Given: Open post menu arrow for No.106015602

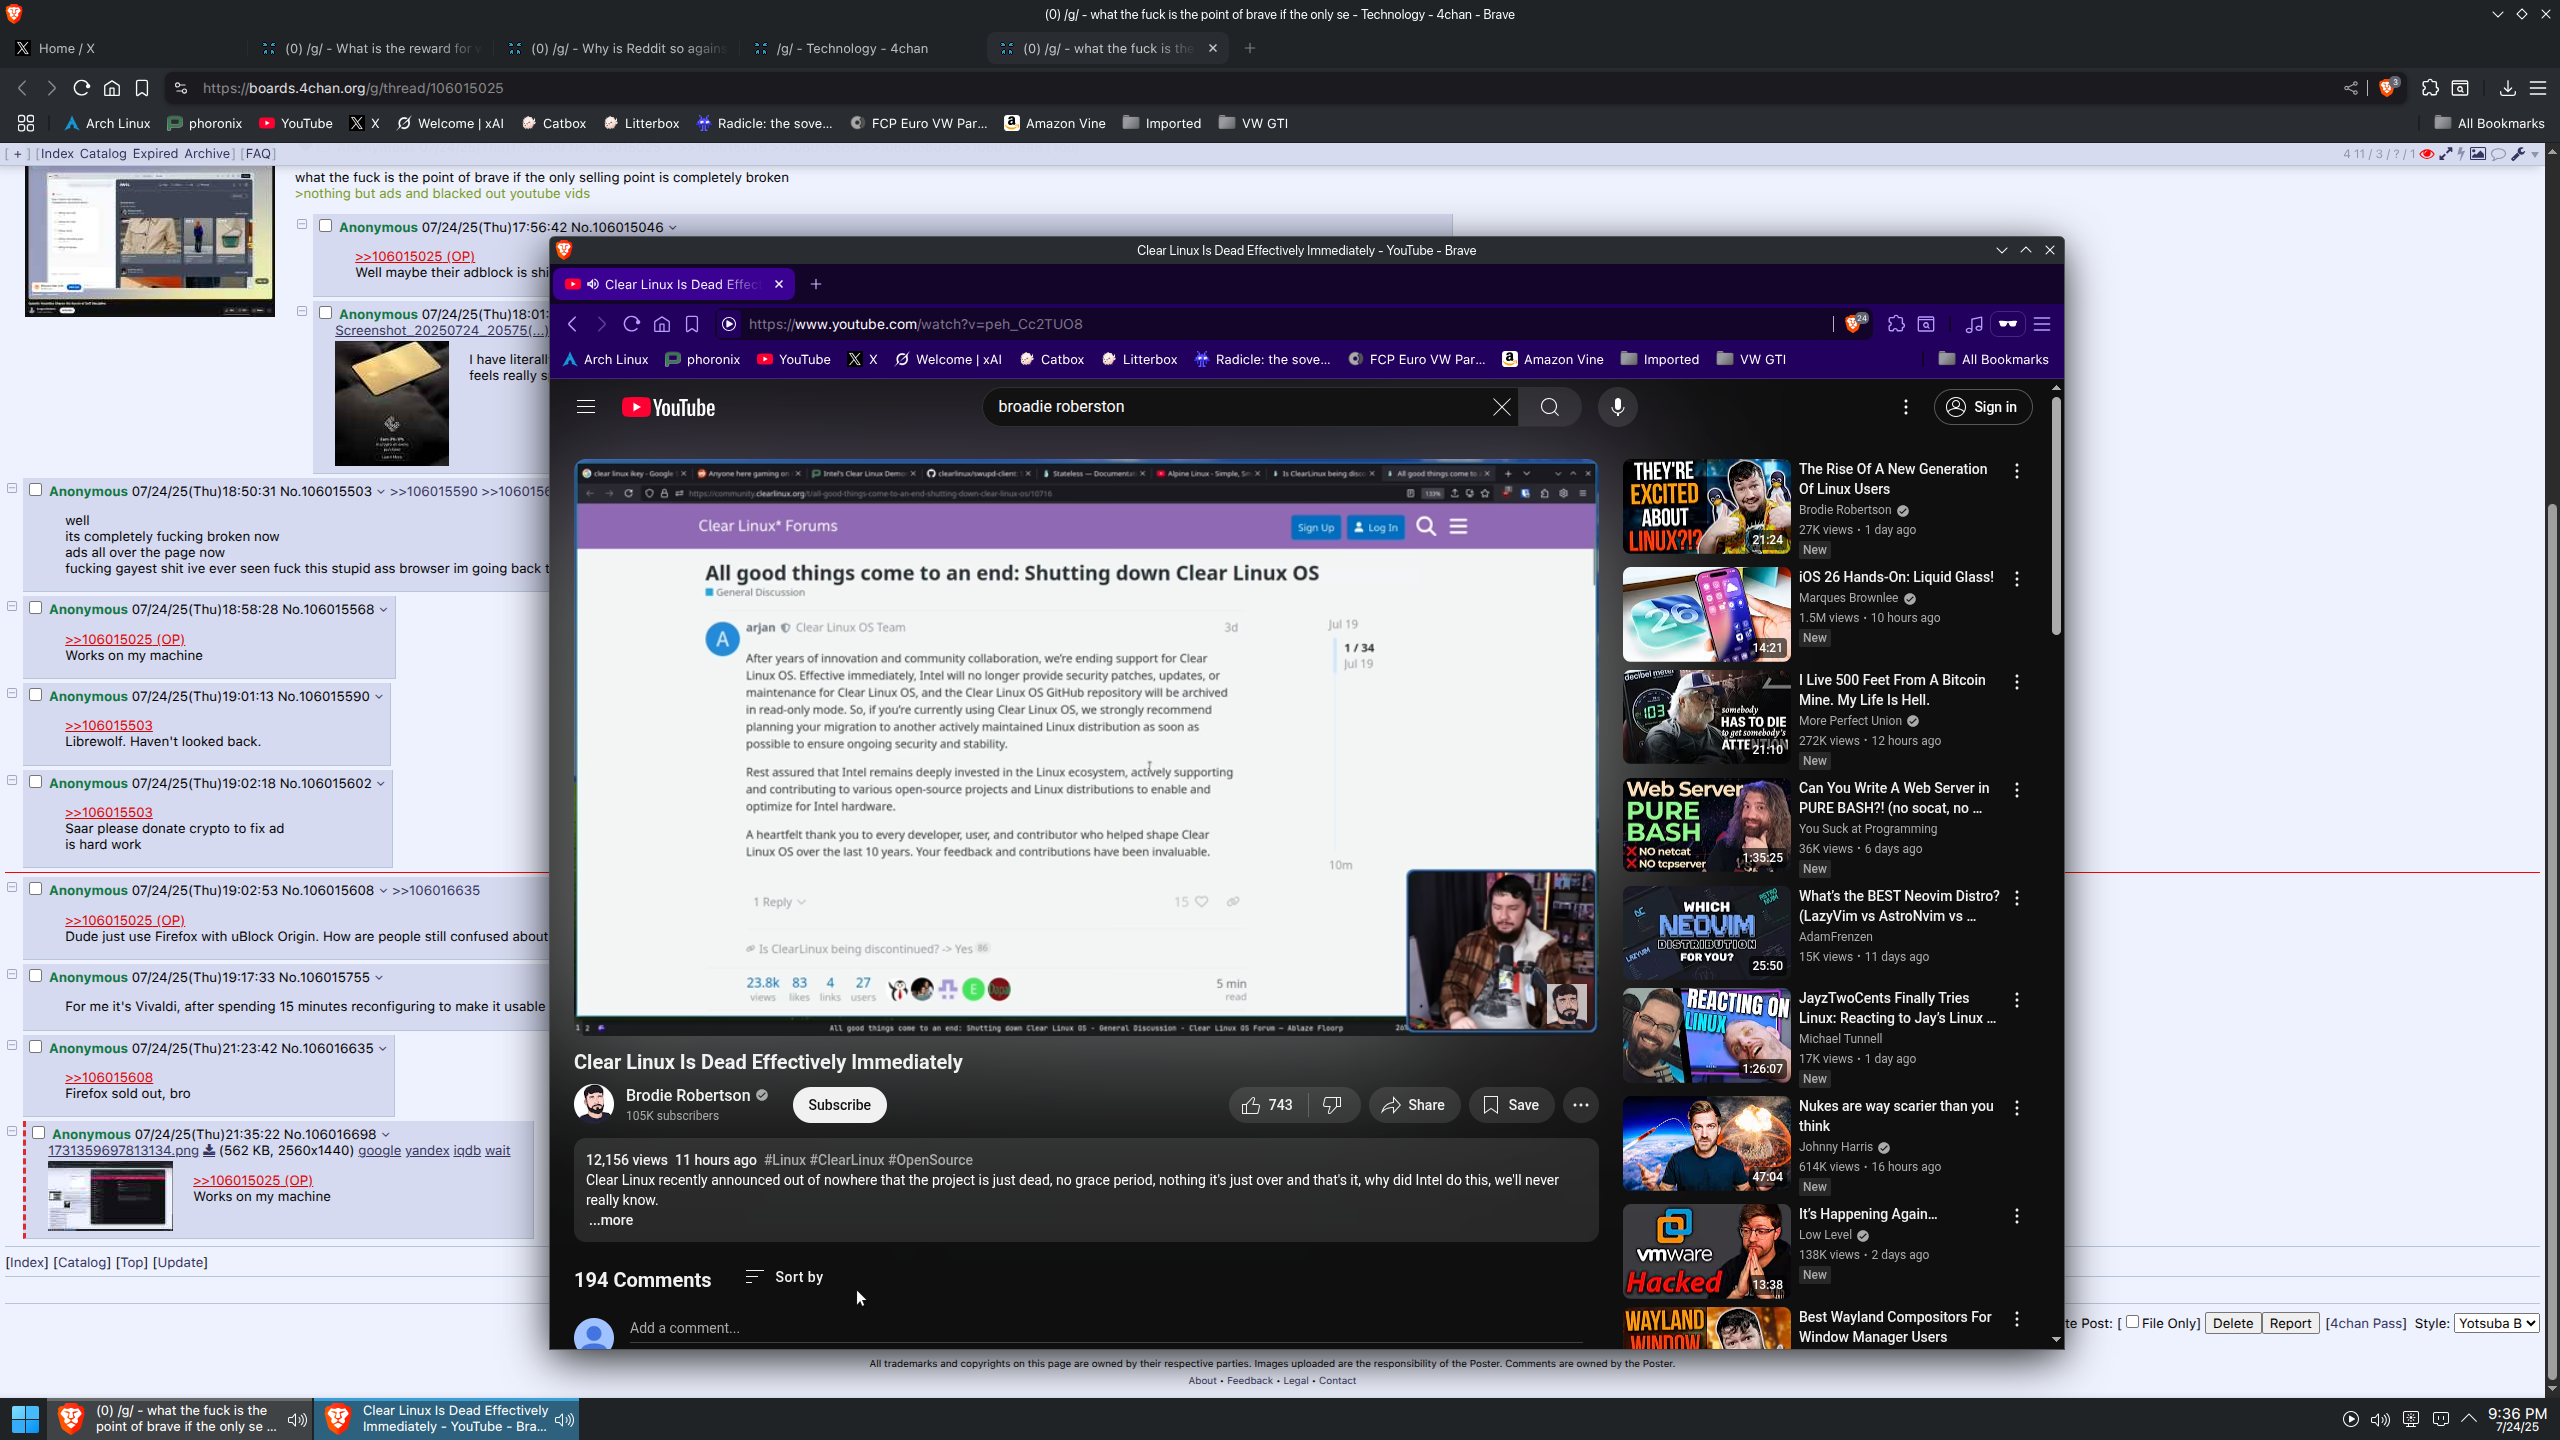Looking at the screenshot, I should [x=381, y=784].
